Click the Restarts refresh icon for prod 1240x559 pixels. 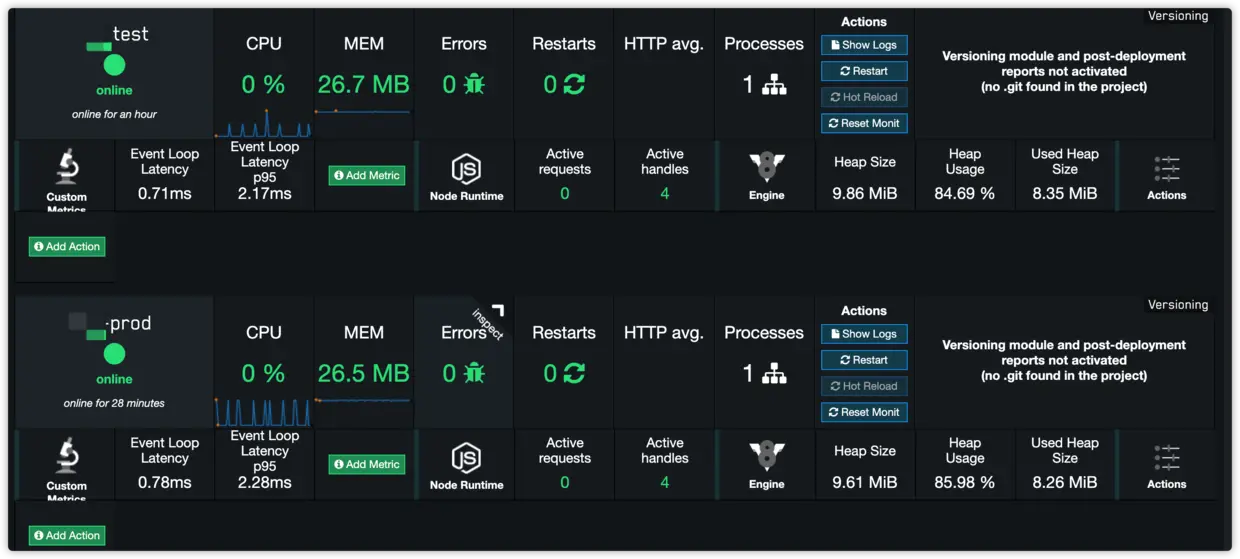coord(574,374)
